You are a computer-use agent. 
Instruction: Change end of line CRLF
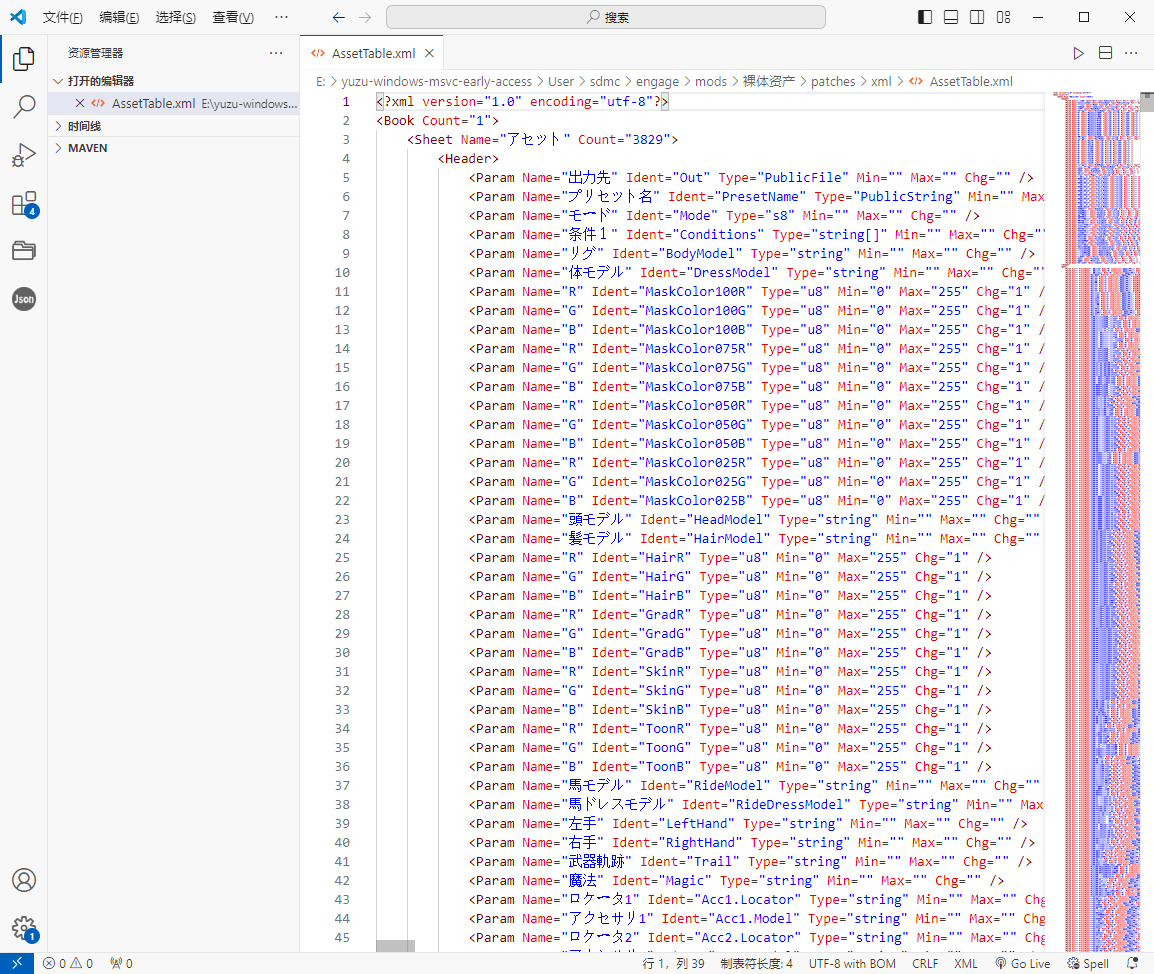point(924,963)
